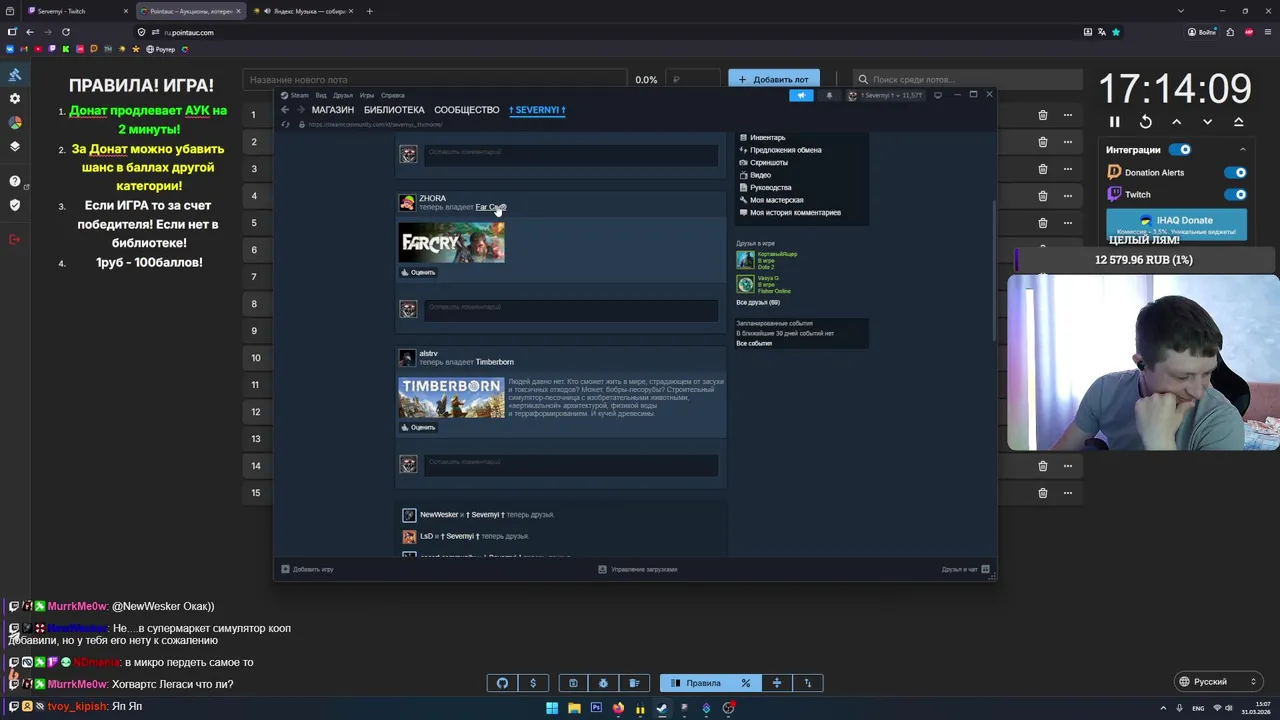Open Steam БИБЛИОТЕКА tab
The width and height of the screenshot is (1280, 720).
(394, 110)
